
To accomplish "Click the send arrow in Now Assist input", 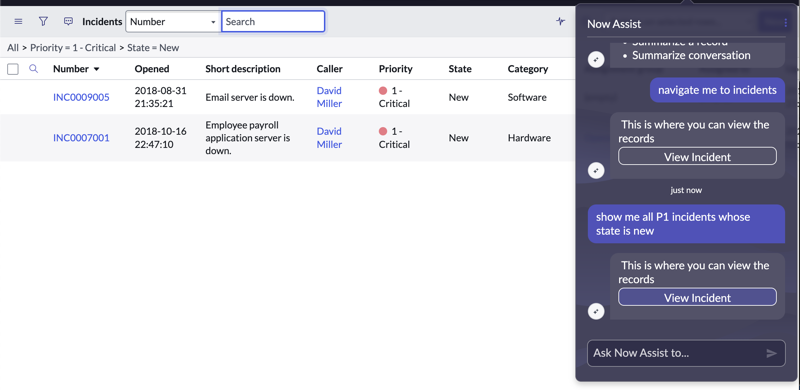I will (x=771, y=353).
